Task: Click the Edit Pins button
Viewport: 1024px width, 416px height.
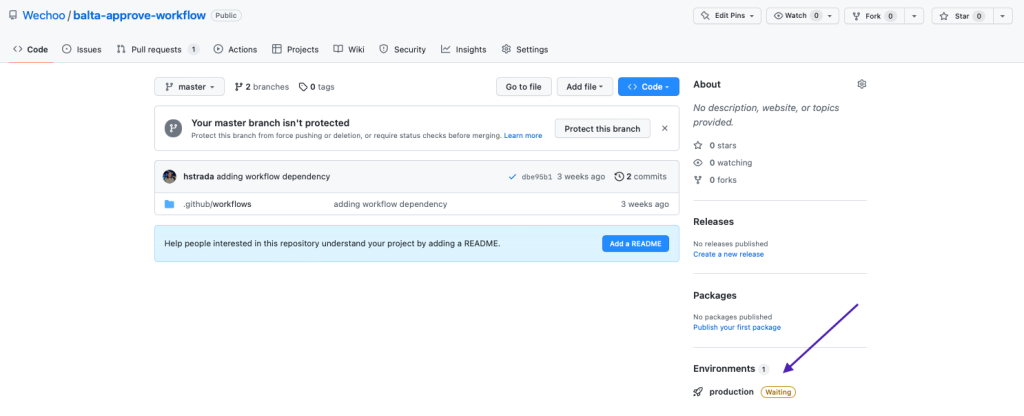Action: pyautogui.click(x=727, y=16)
